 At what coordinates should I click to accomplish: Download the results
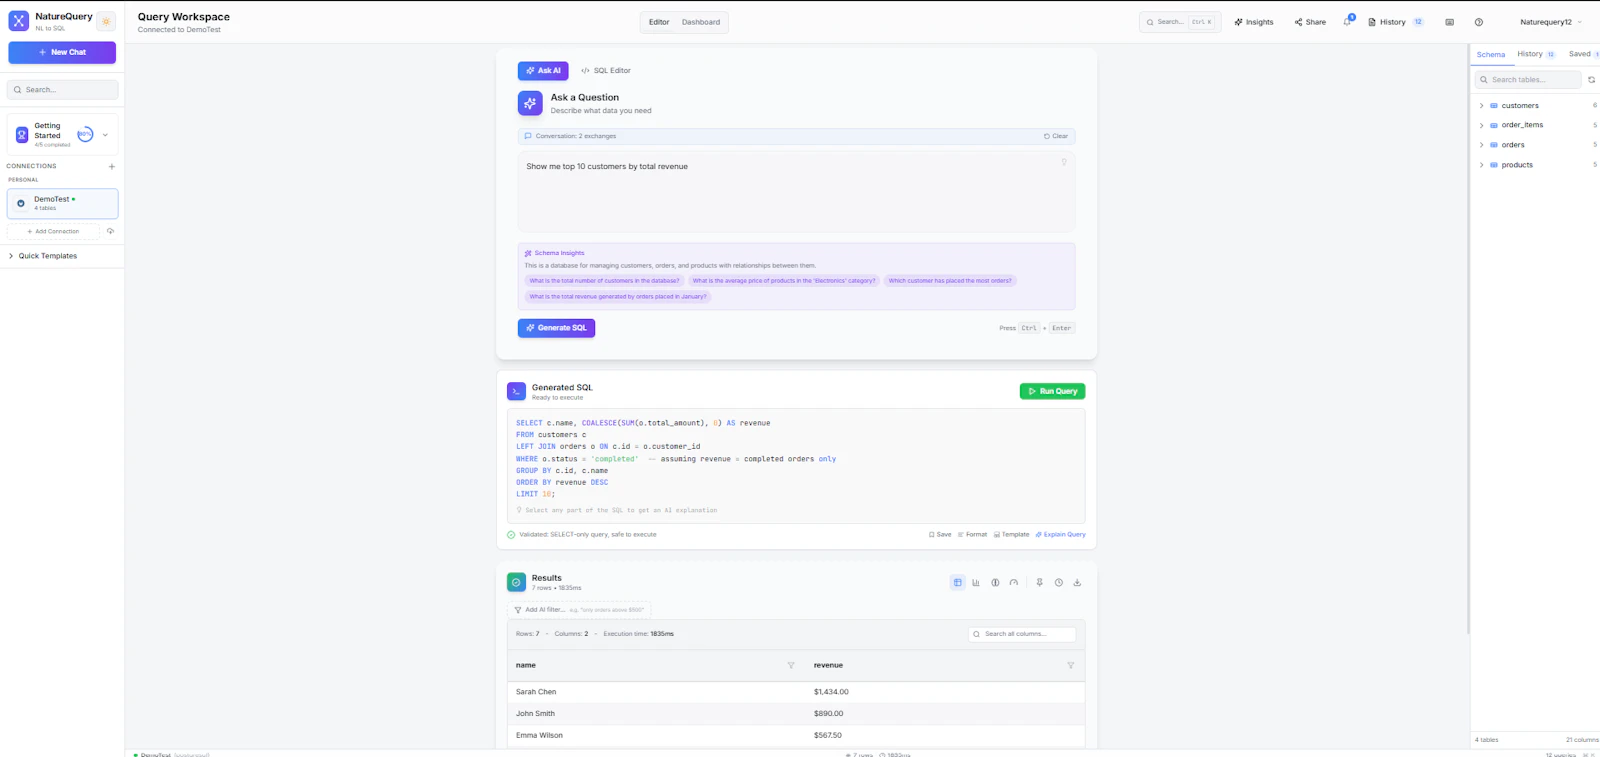pyautogui.click(x=1077, y=582)
